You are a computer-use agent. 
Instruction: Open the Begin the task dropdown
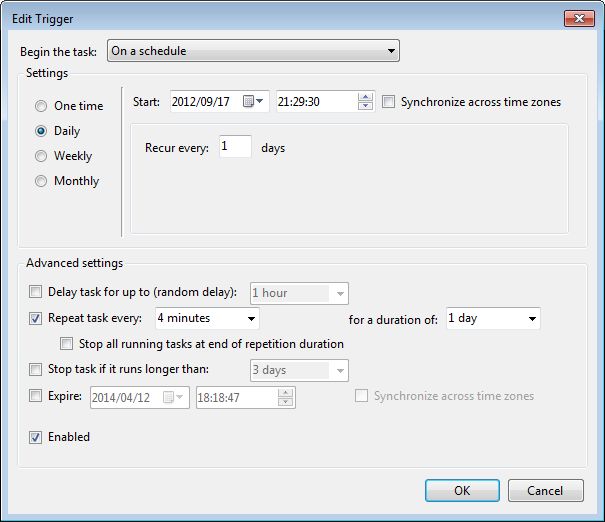coord(253,51)
